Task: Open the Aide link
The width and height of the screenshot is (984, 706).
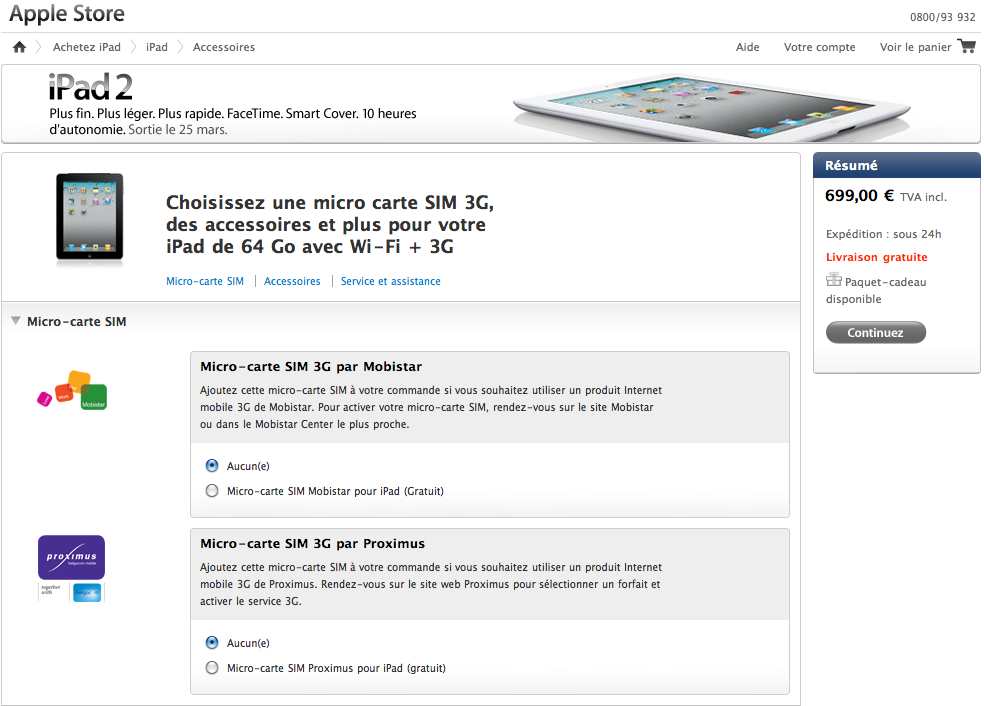Action: (x=747, y=47)
